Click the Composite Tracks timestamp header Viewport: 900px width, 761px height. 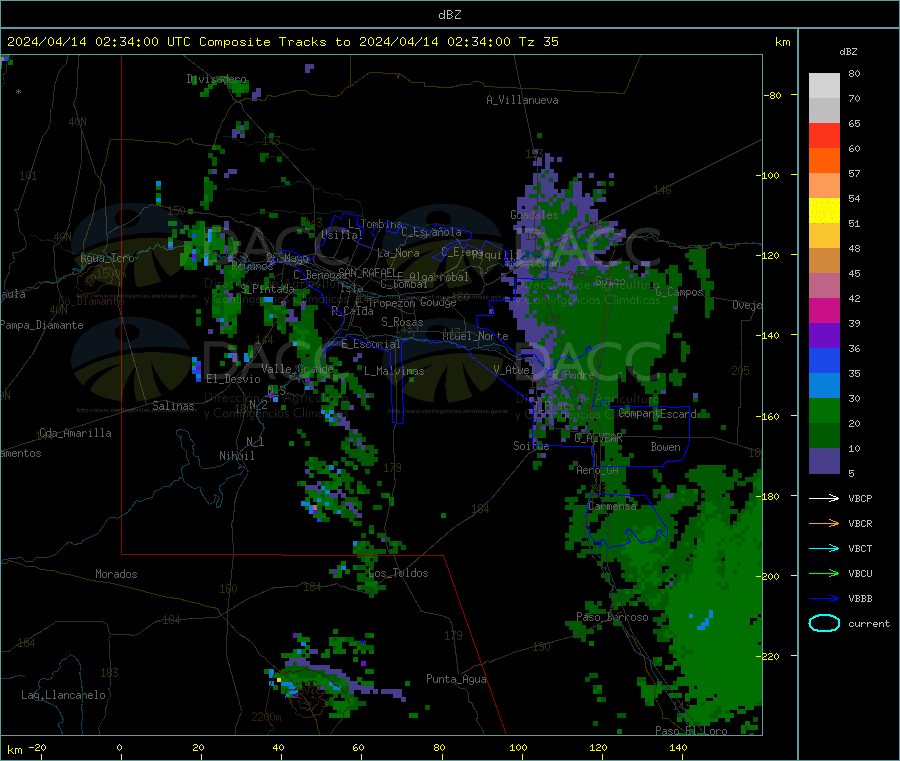coord(283,42)
